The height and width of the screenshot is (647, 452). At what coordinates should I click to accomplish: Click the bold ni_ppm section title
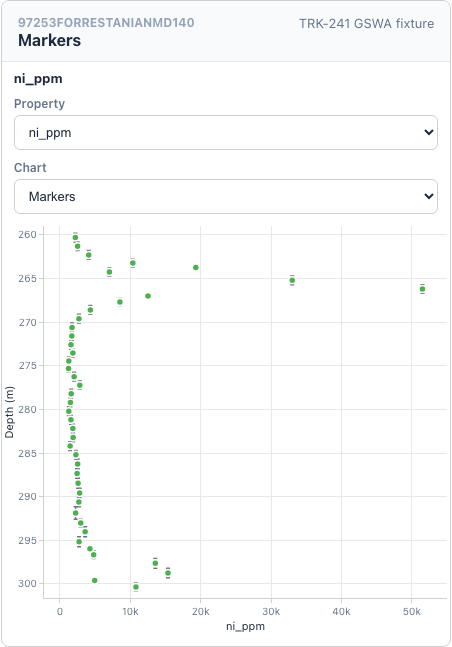point(38,79)
